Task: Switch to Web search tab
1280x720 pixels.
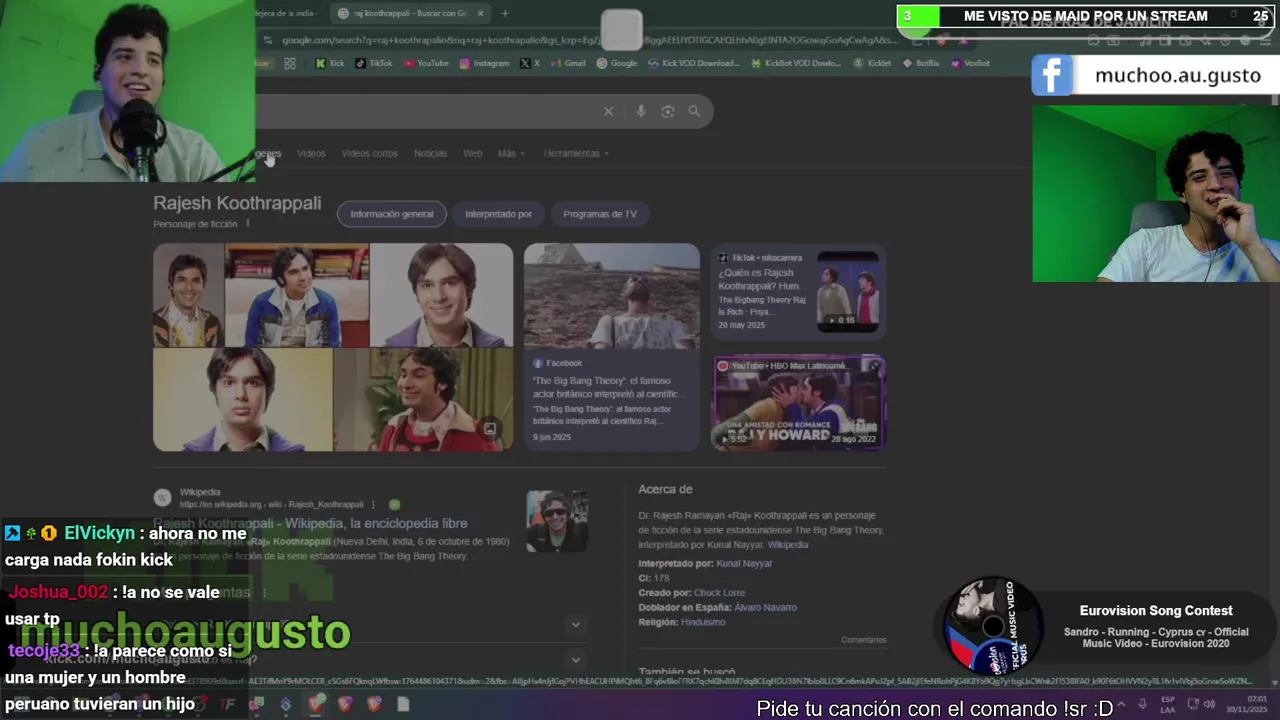Action: (472, 153)
